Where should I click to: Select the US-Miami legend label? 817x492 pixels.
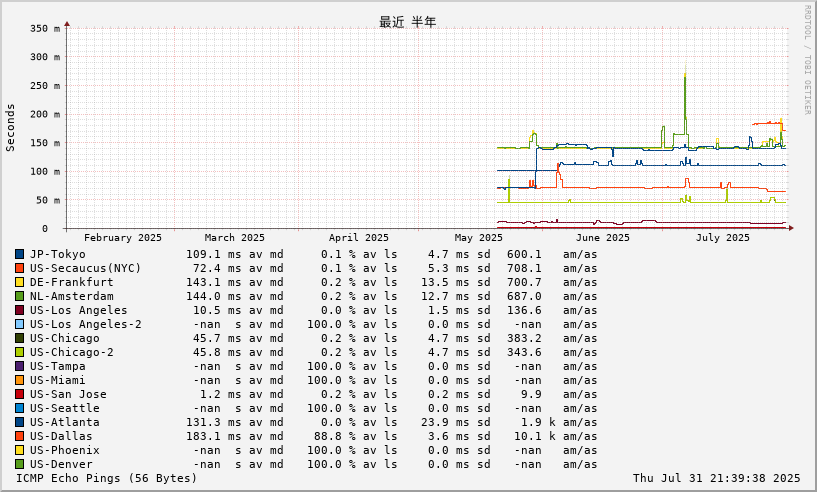[57, 381]
